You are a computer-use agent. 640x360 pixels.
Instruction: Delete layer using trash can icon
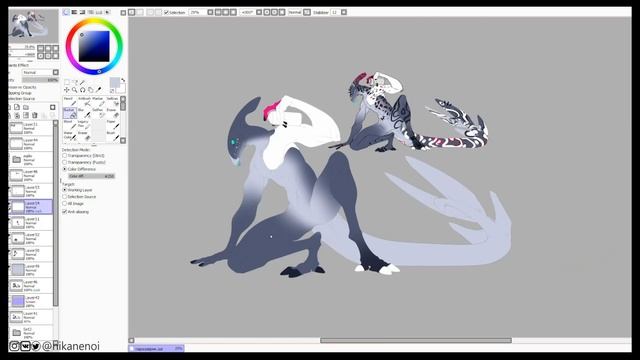point(34,116)
